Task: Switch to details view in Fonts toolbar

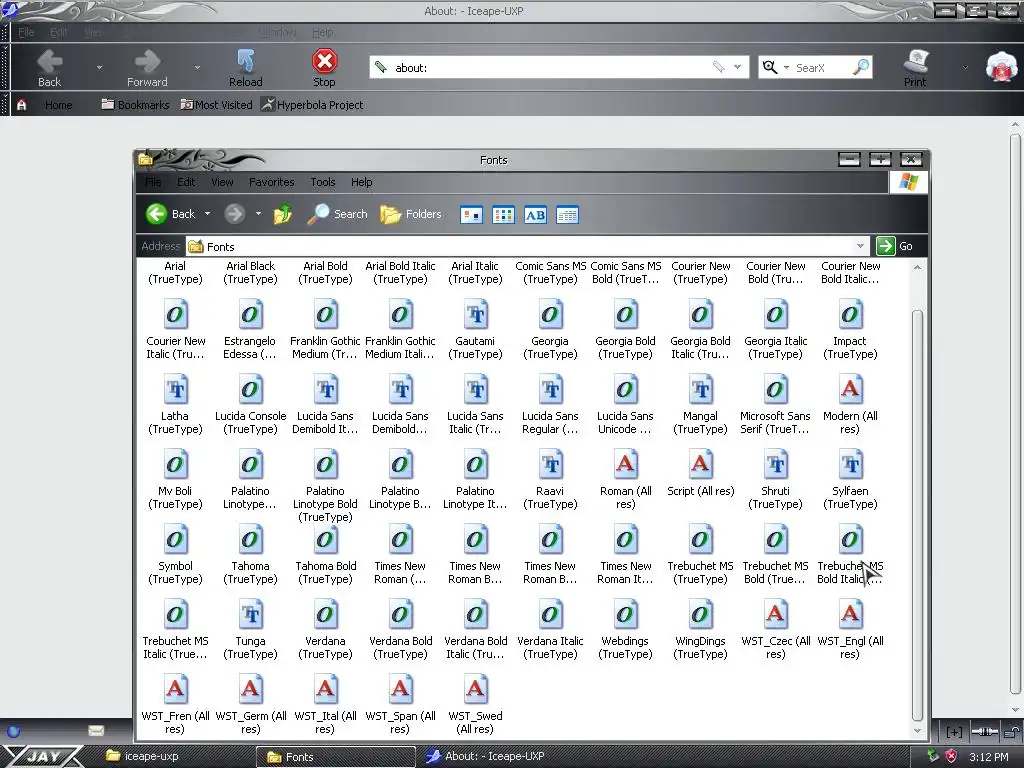Action: [567, 215]
